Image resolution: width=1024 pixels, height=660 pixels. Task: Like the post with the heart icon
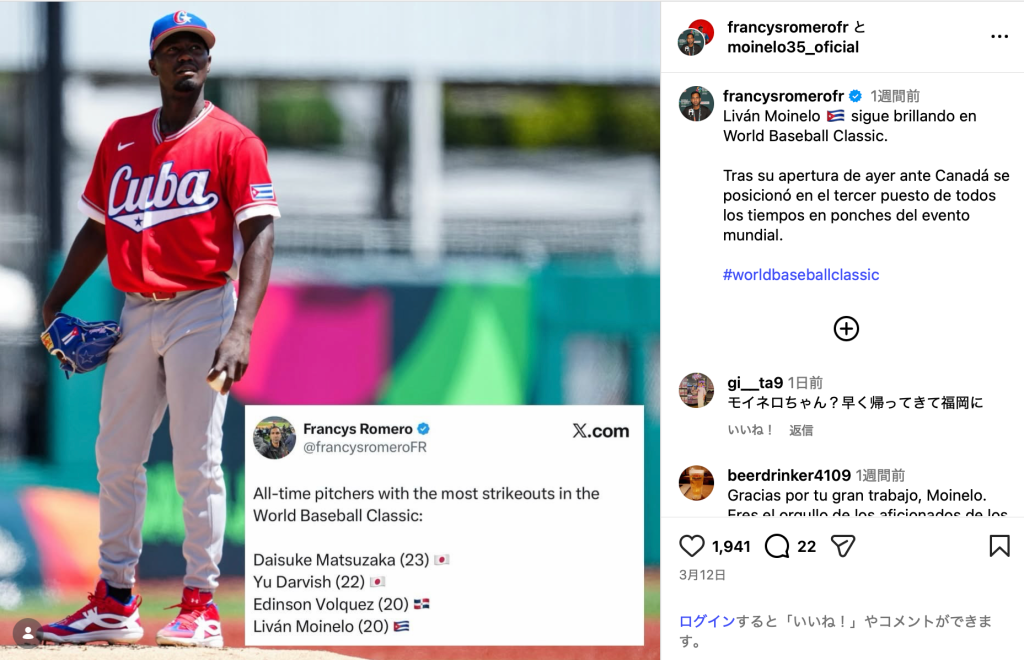692,546
